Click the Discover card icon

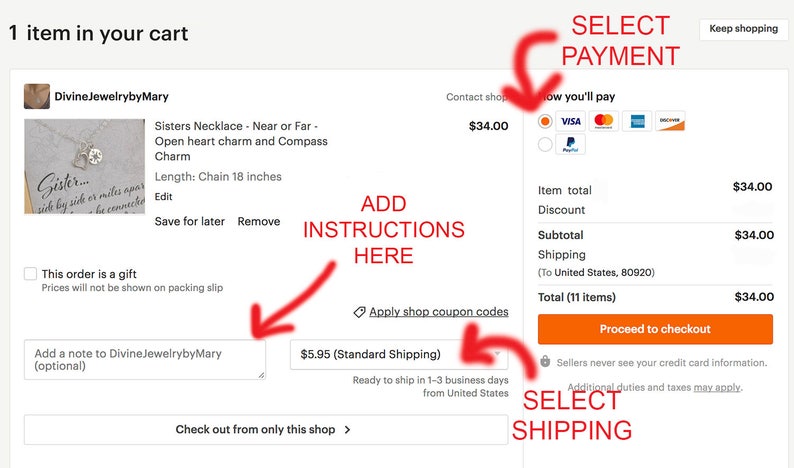coord(670,121)
